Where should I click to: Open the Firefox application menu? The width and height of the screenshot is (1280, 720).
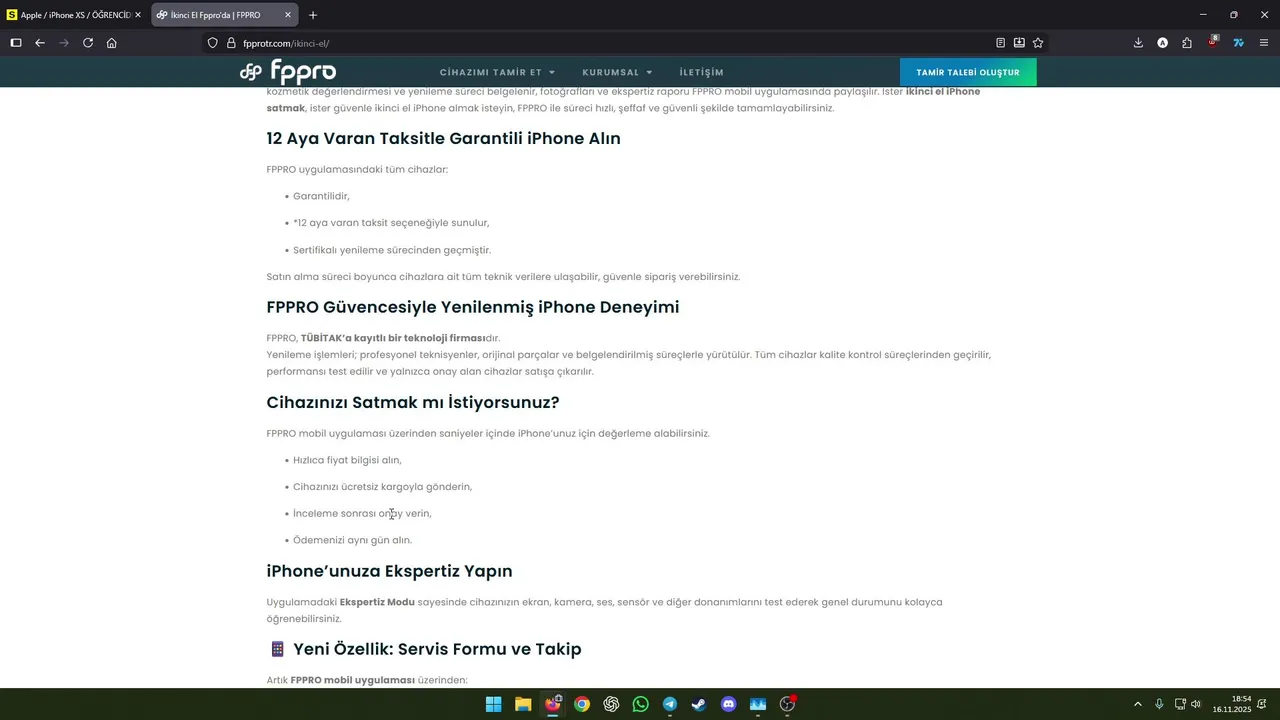coord(1264,43)
